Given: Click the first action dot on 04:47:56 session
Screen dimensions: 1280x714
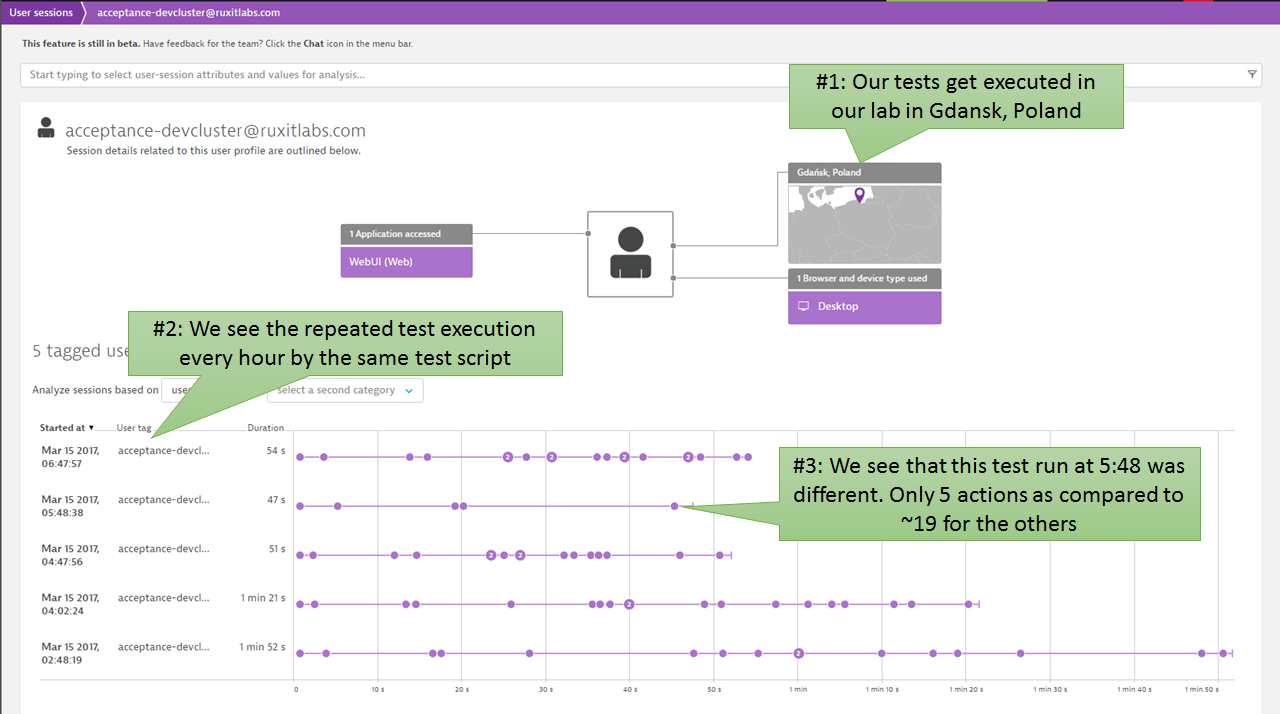Looking at the screenshot, I should [300, 555].
